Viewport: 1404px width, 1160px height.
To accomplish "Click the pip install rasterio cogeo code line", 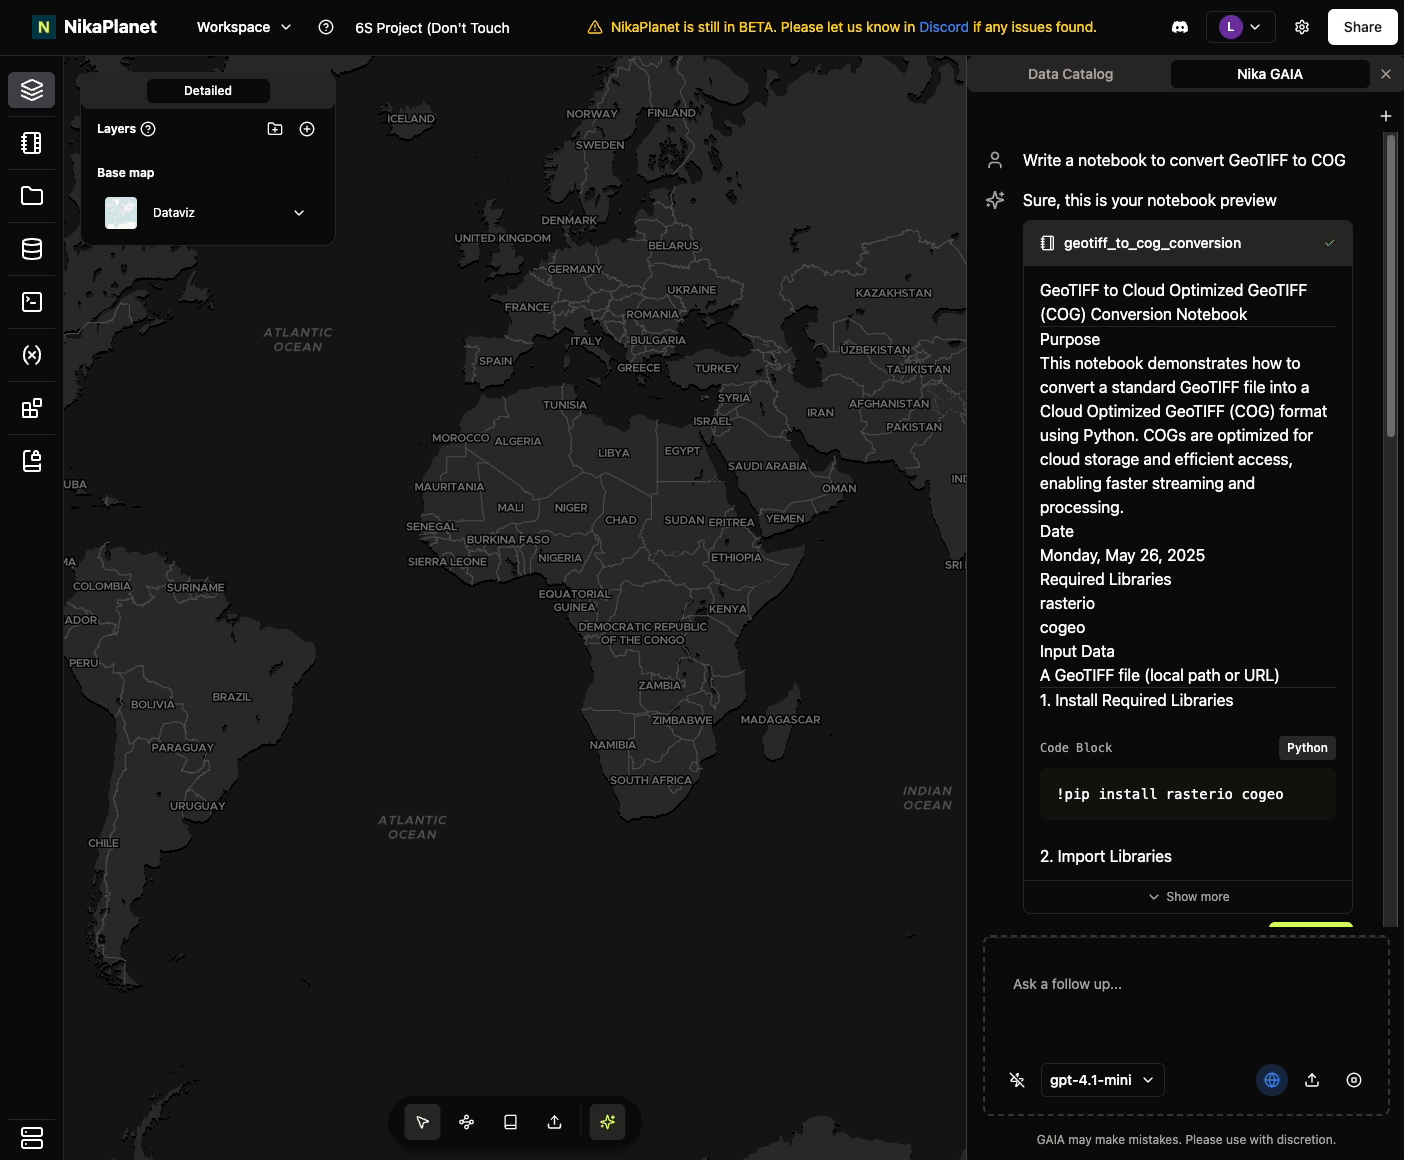I will coord(1170,794).
